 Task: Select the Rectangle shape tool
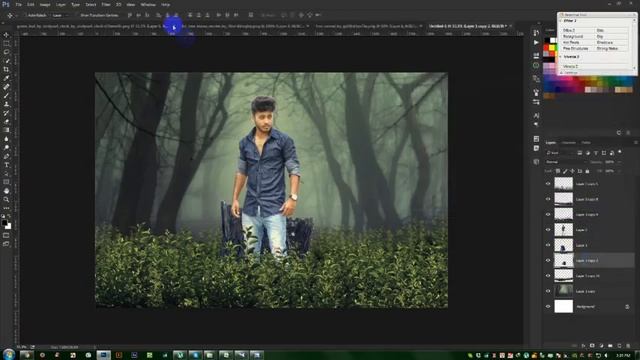(6, 182)
